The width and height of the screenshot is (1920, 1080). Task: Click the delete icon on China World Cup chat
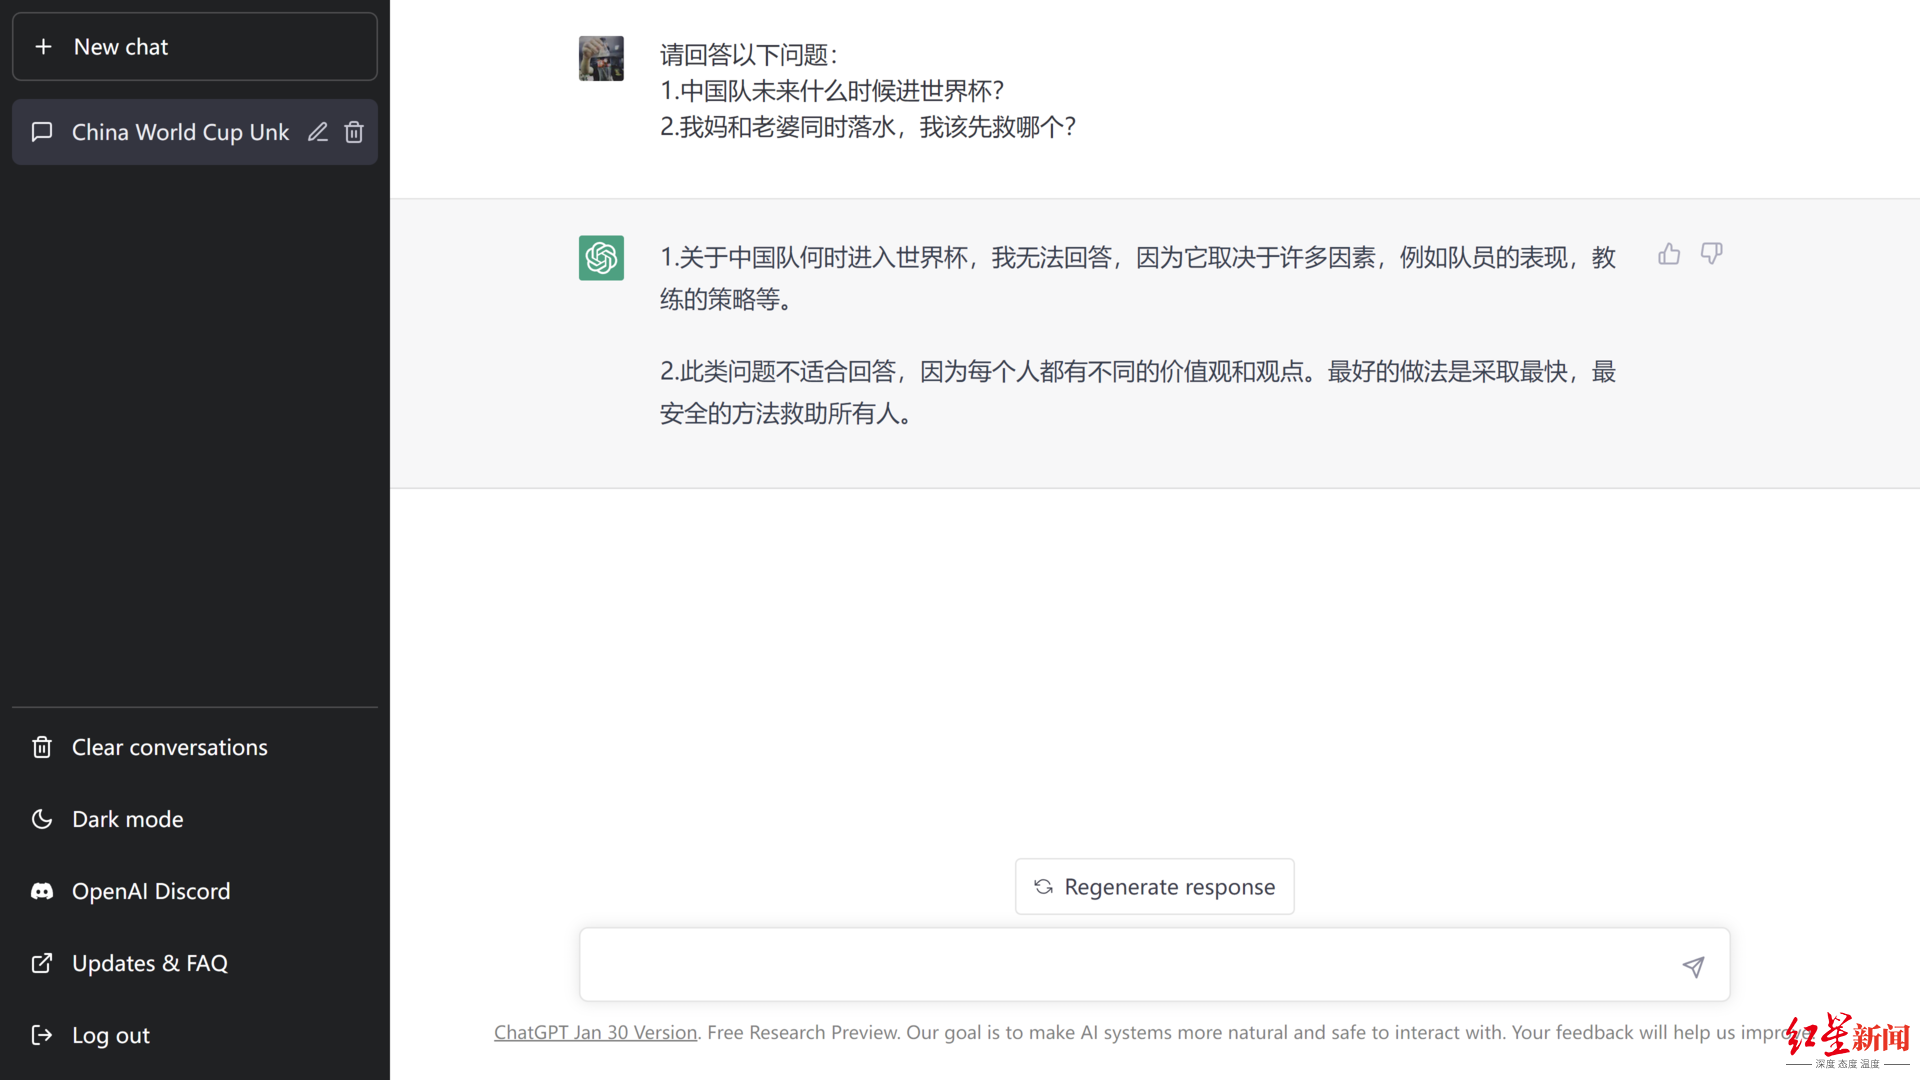[x=353, y=132]
